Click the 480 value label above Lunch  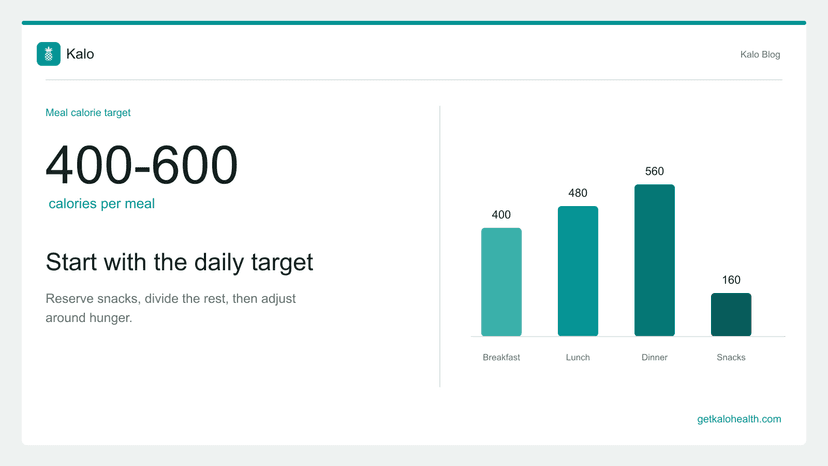click(578, 193)
